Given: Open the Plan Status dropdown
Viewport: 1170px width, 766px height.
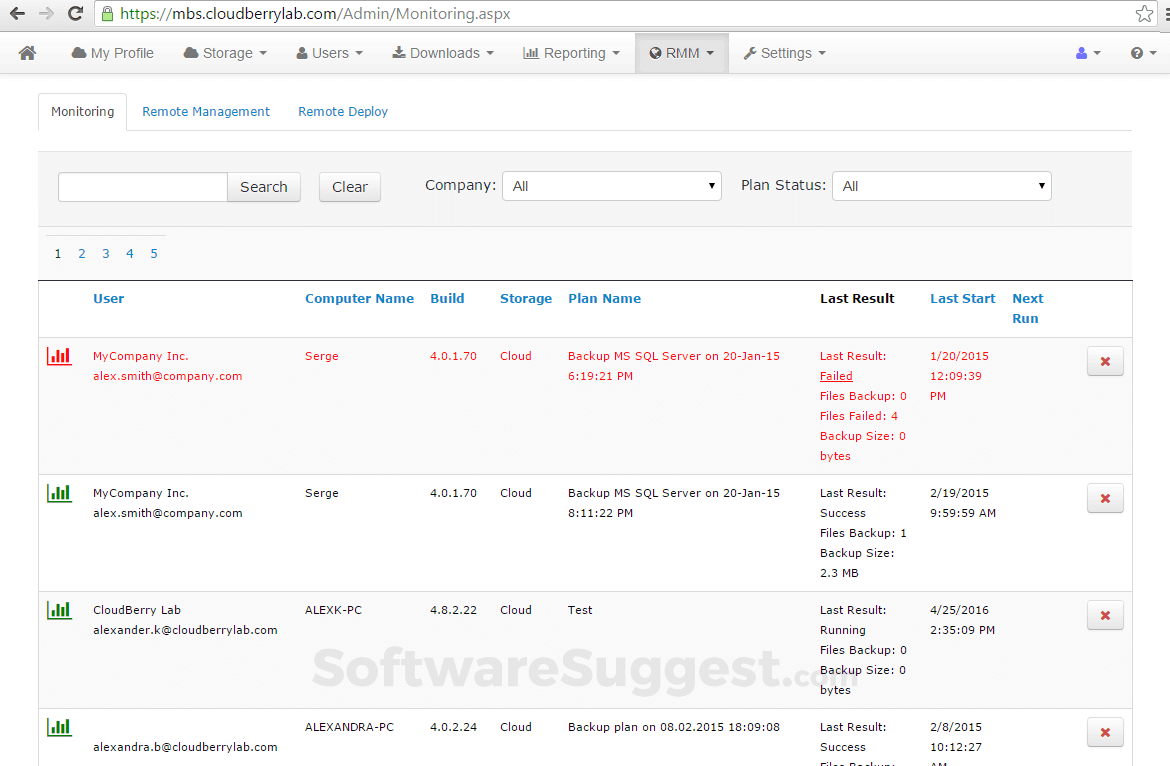Looking at the screenshot, I should point(941,185).
